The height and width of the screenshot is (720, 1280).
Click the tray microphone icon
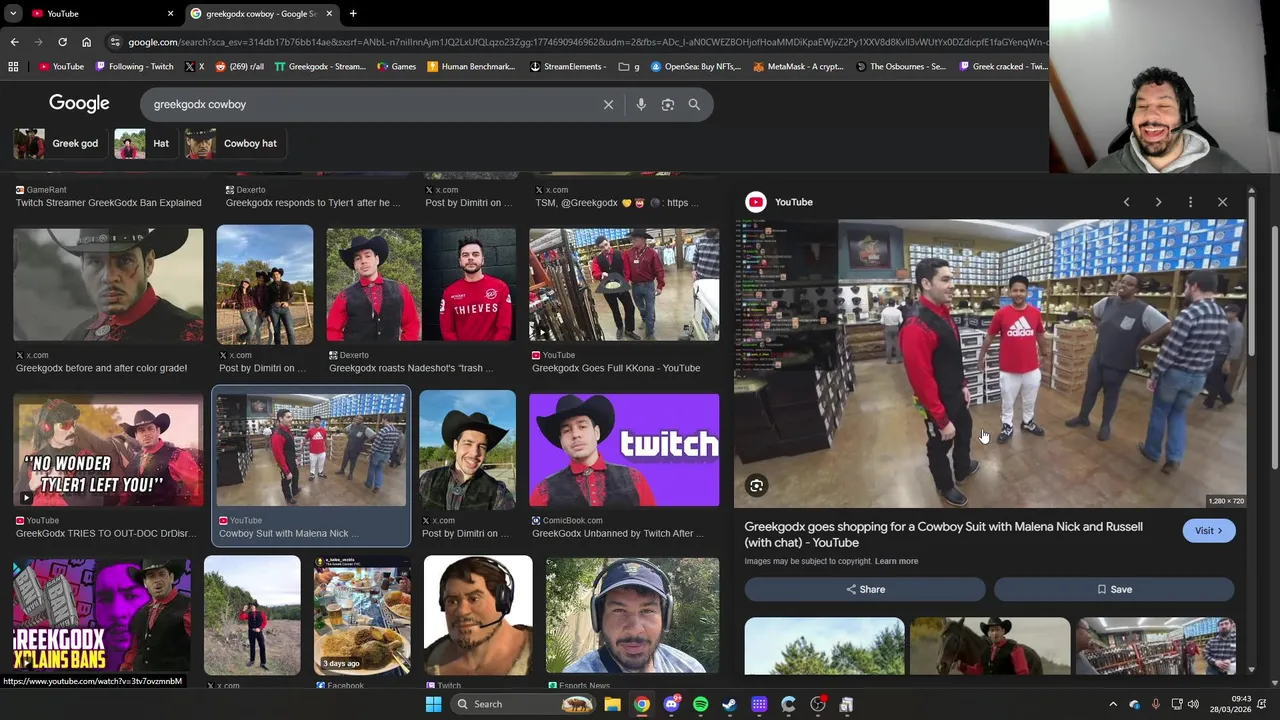[x=1155, y=704]
